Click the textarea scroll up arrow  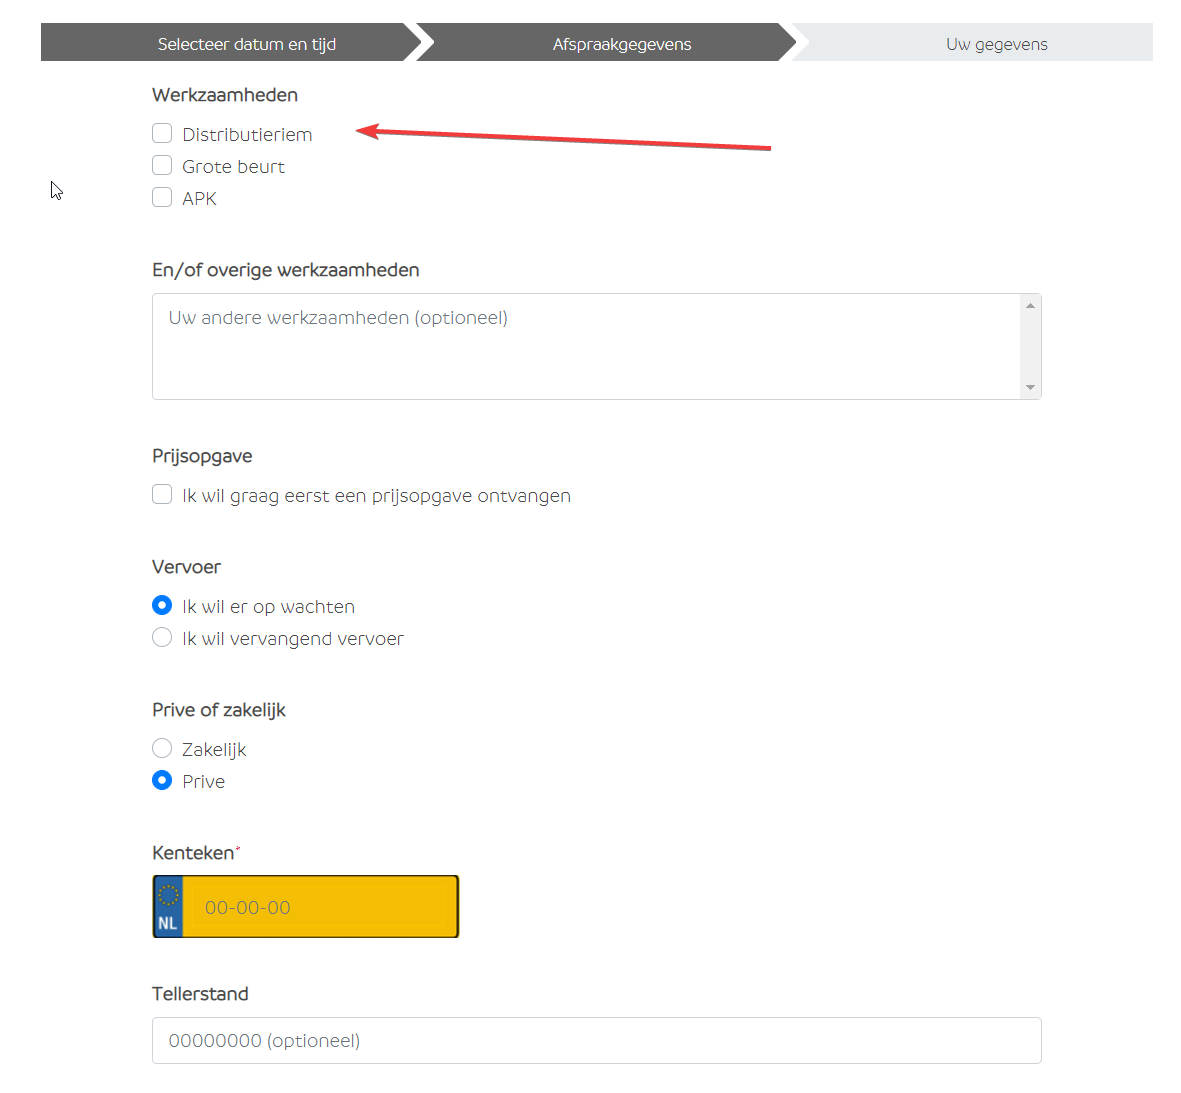(1030, 305)
